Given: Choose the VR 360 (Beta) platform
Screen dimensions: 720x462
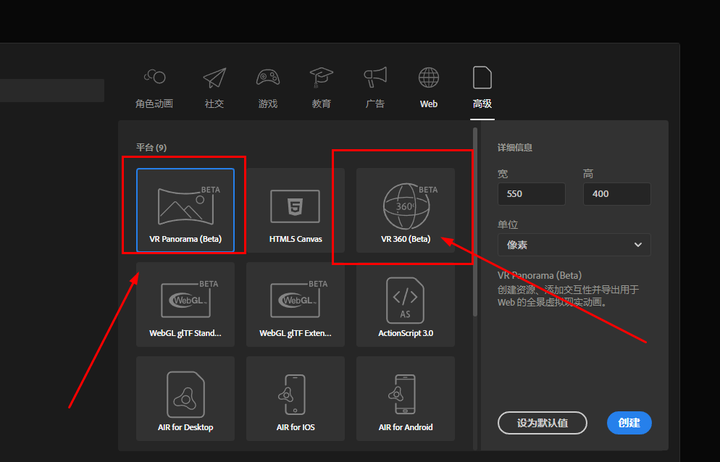Looking at the screenshot, I should click(405, 210).
